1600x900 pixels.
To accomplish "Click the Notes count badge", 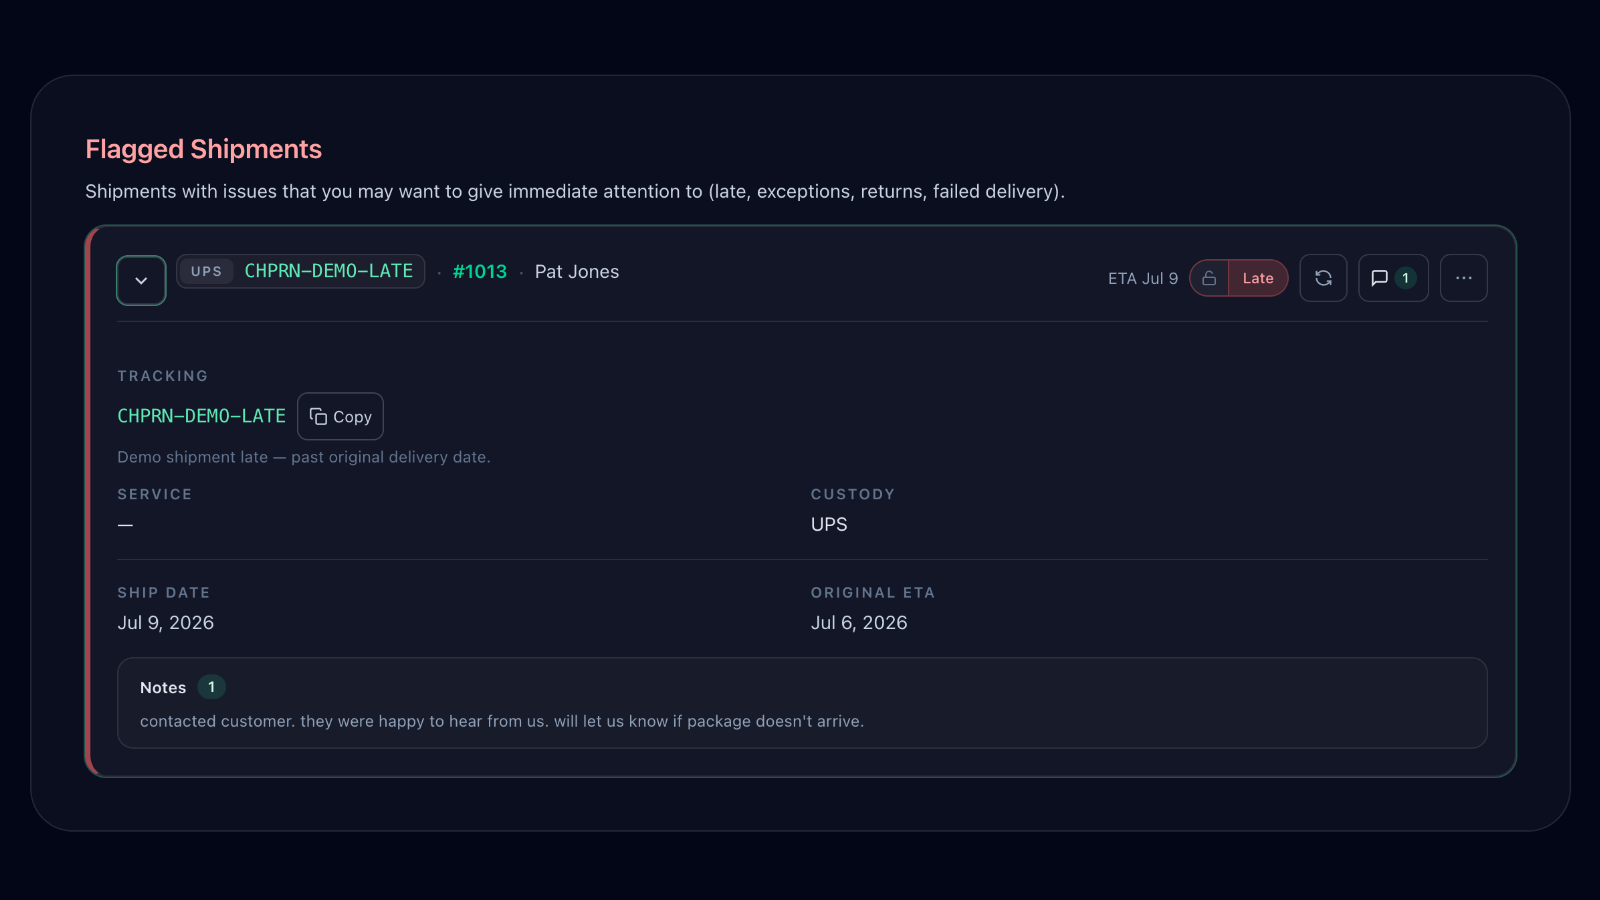I will click(x=211, y=687).
